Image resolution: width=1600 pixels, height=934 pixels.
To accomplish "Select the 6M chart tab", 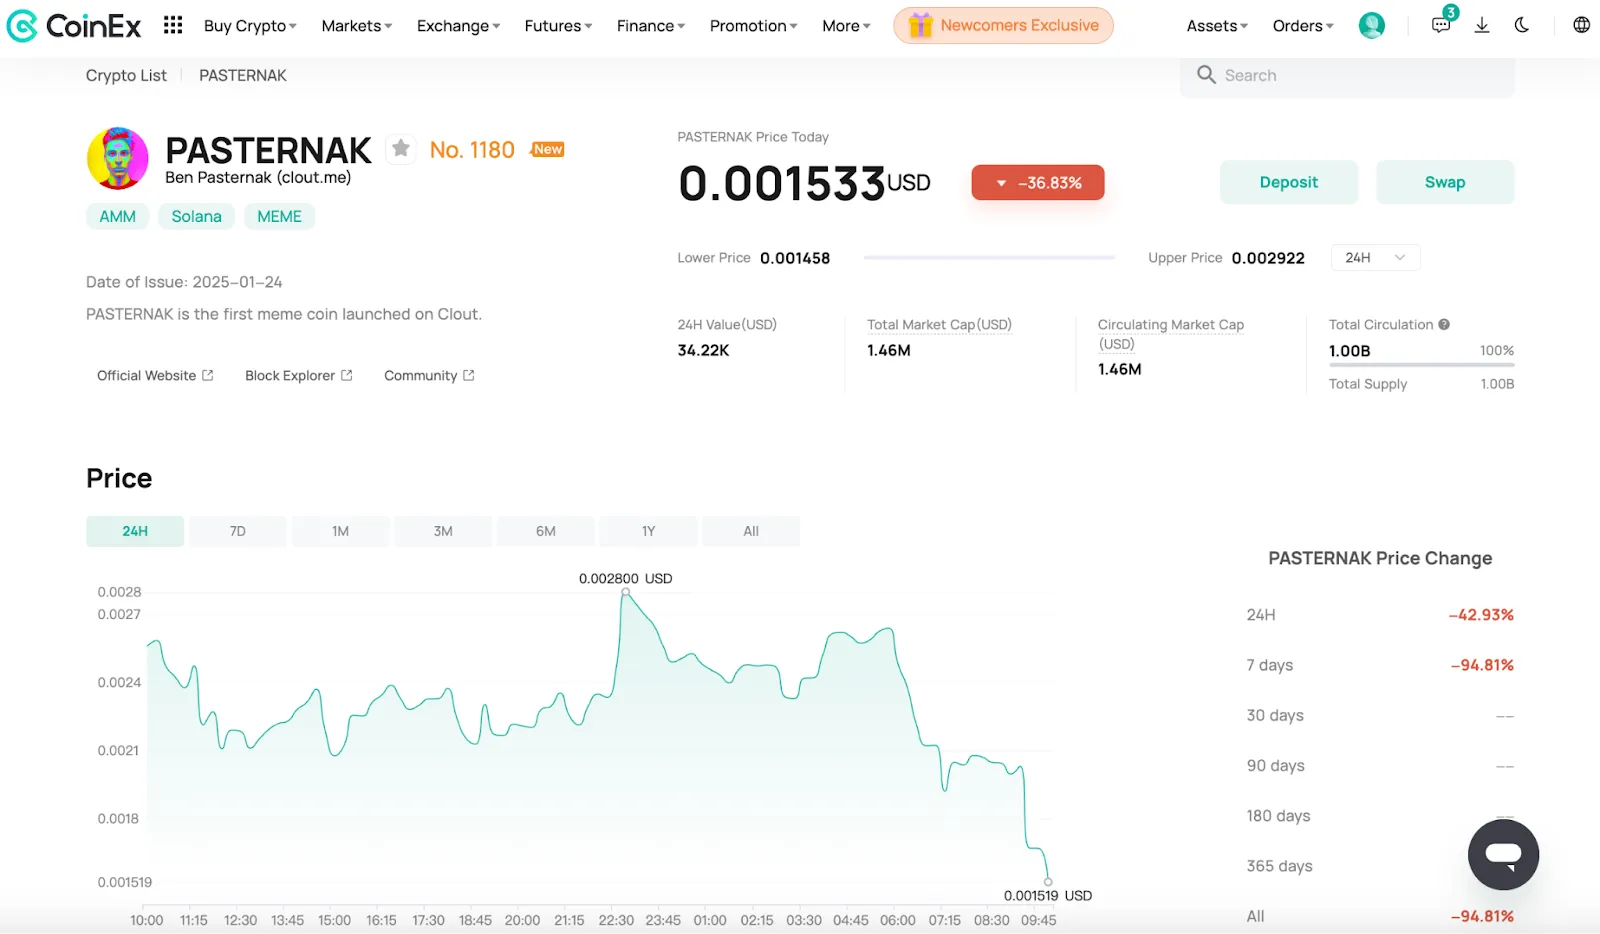I will click(546, 531).
